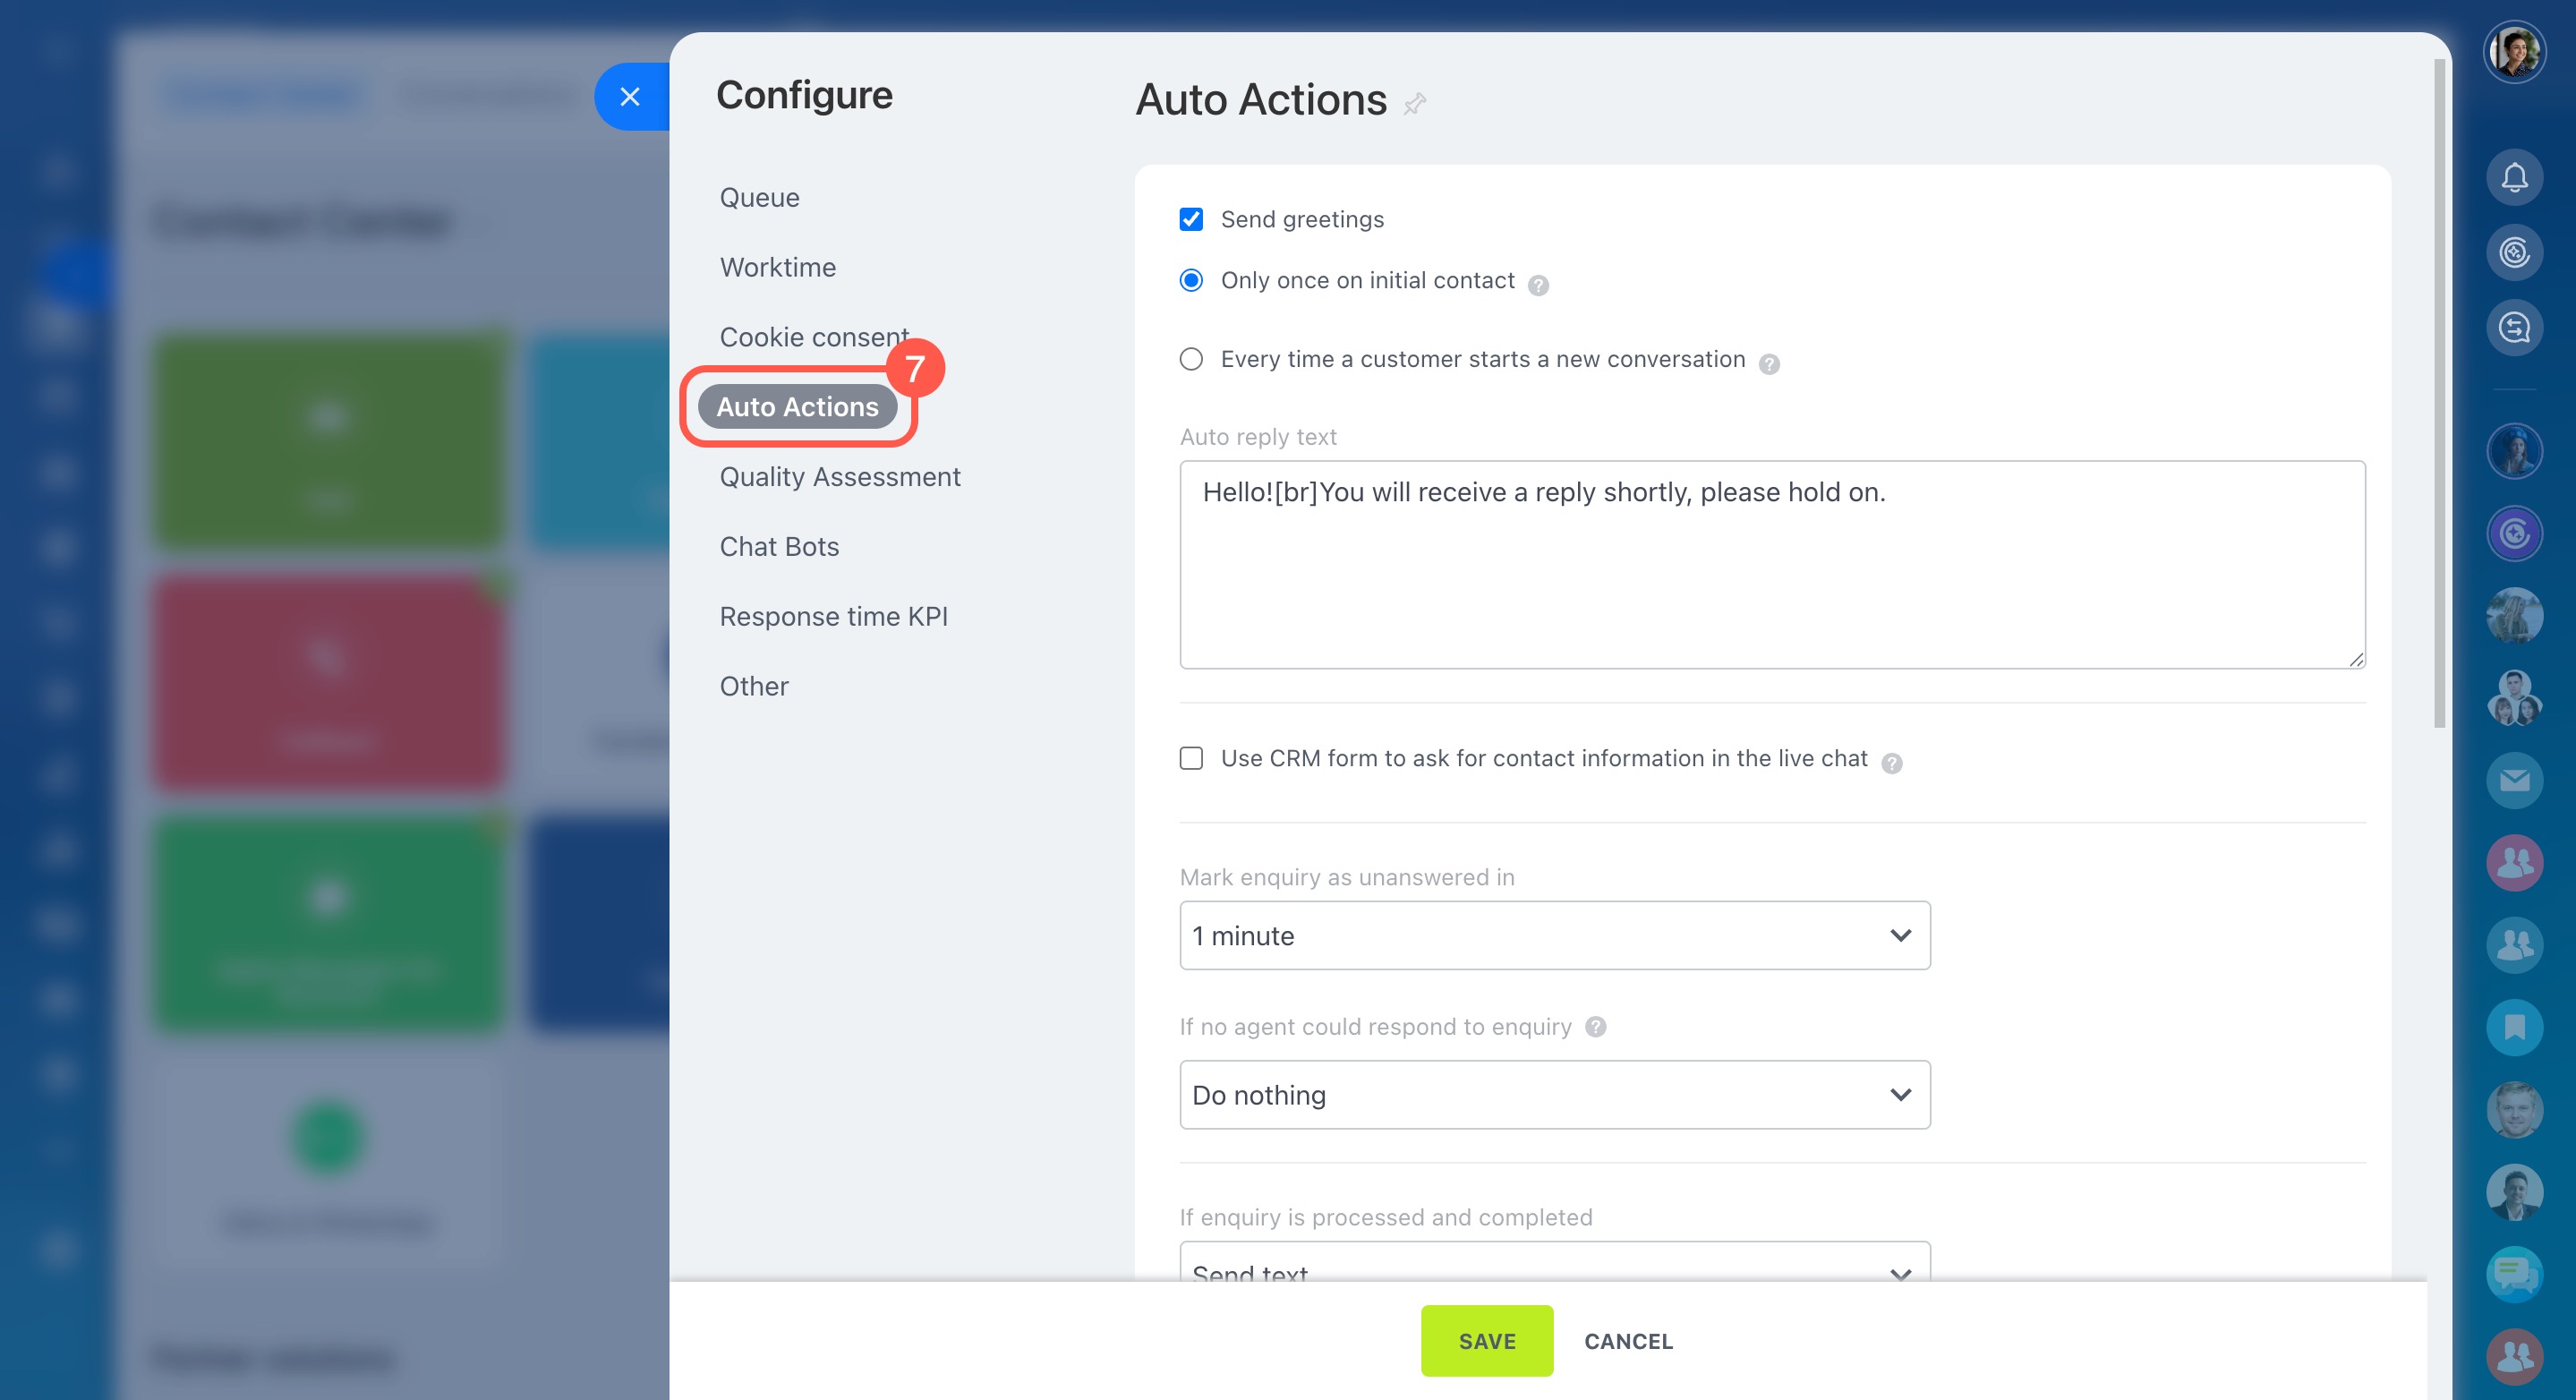This screenshot has width=2576, height=1400.
Task: Open the landscape photo avatar chat
Action: pos(2514,615)
